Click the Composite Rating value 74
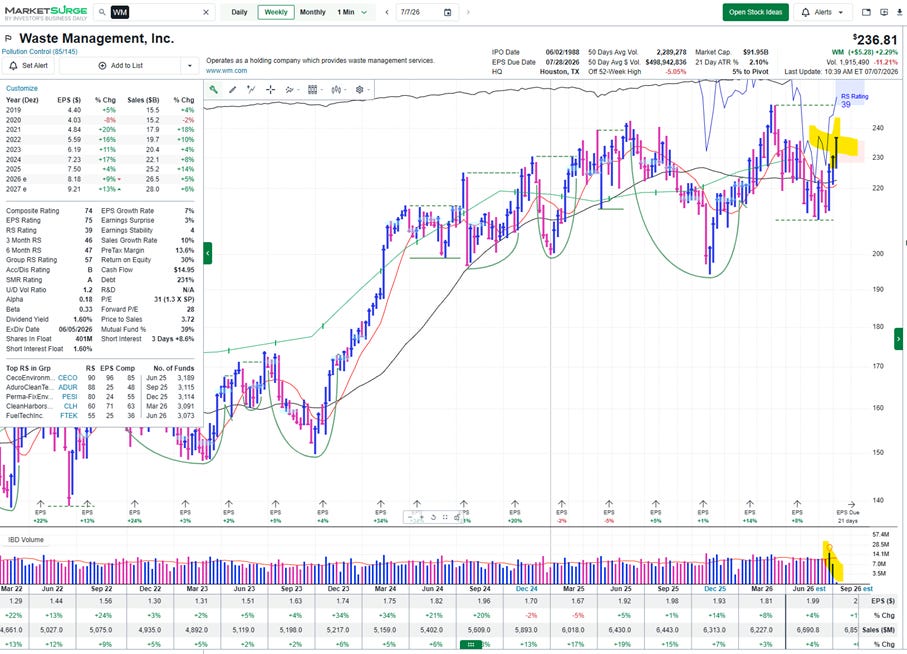 point(89,211)
